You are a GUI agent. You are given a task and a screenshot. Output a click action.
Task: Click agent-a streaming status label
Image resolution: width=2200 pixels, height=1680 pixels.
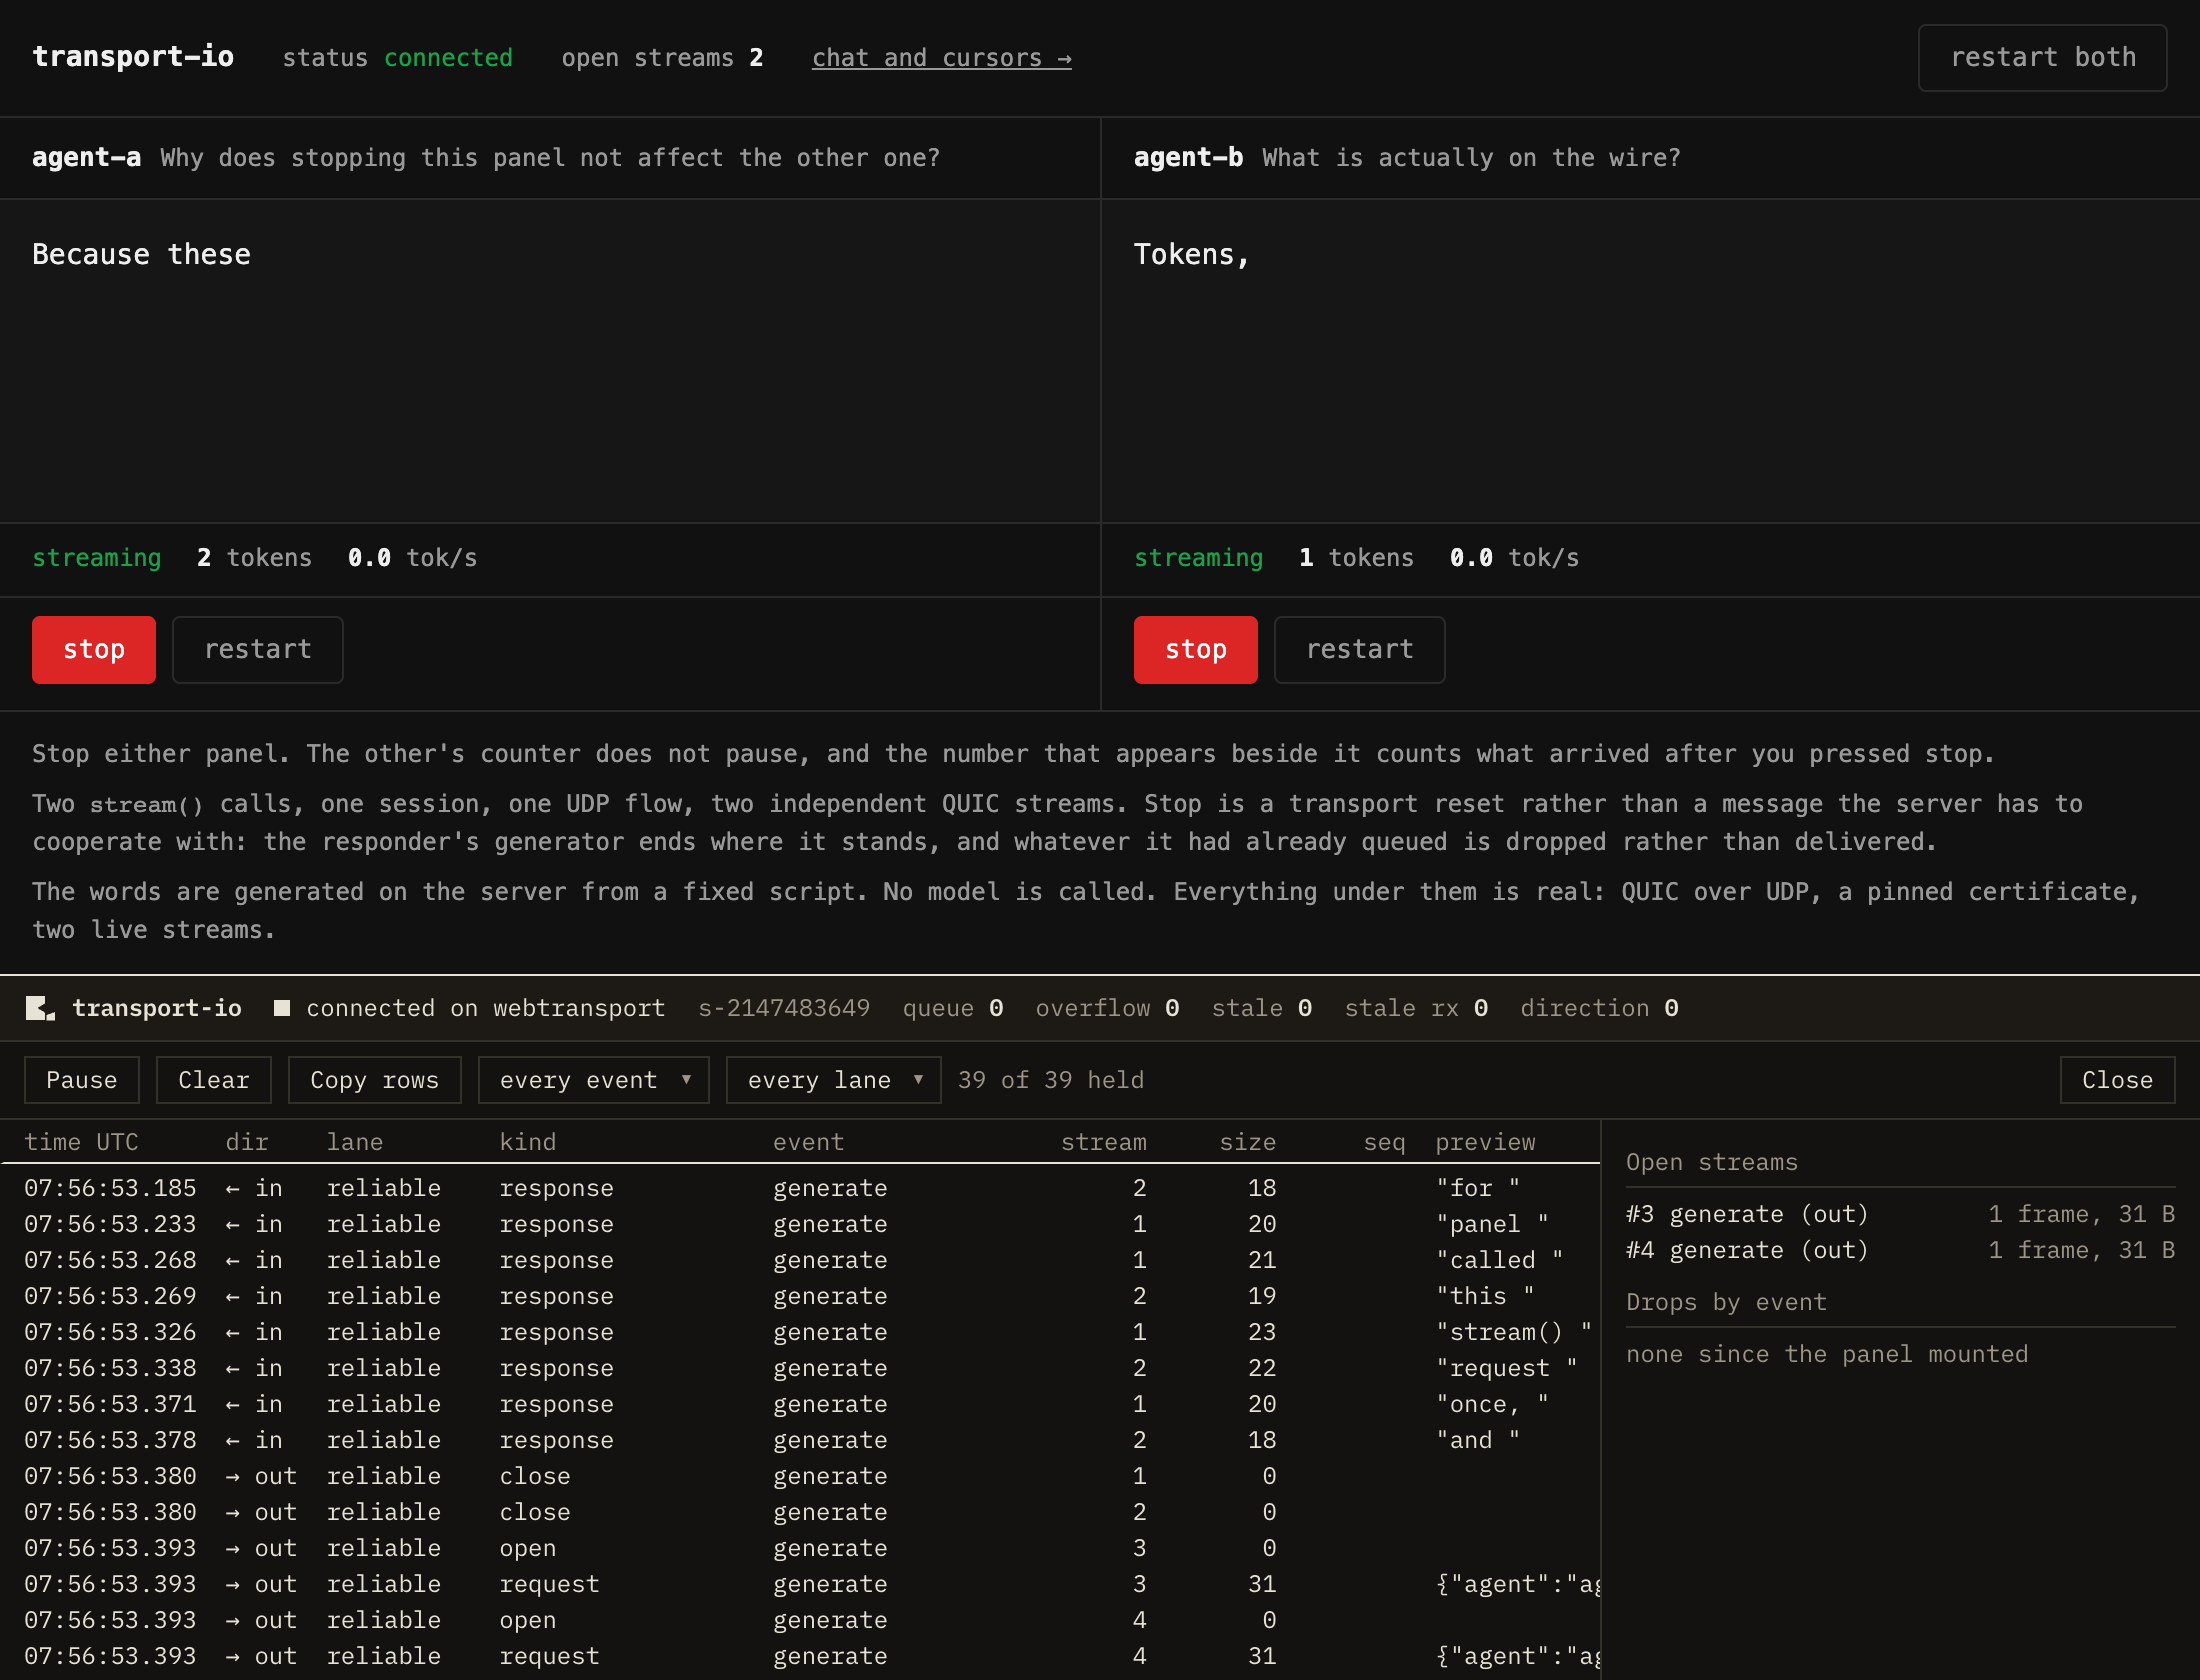[97, 558]
